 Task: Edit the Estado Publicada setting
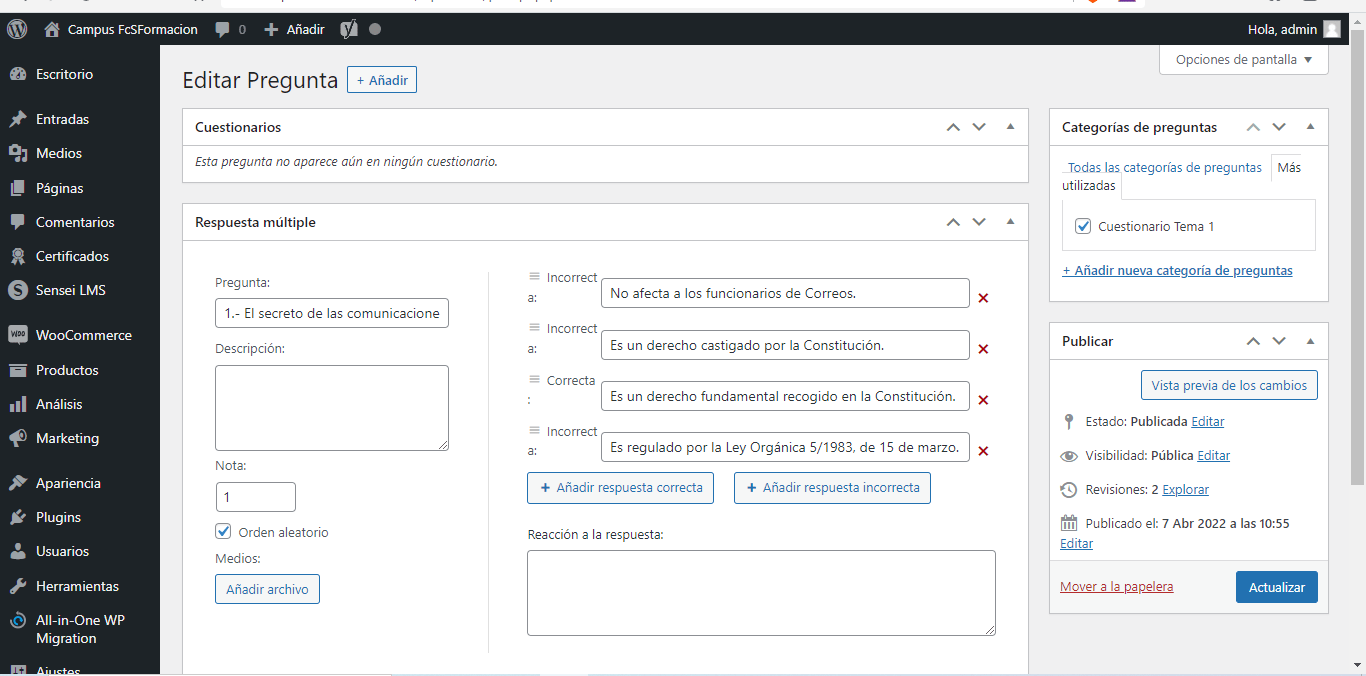(x=1208, y=422)
